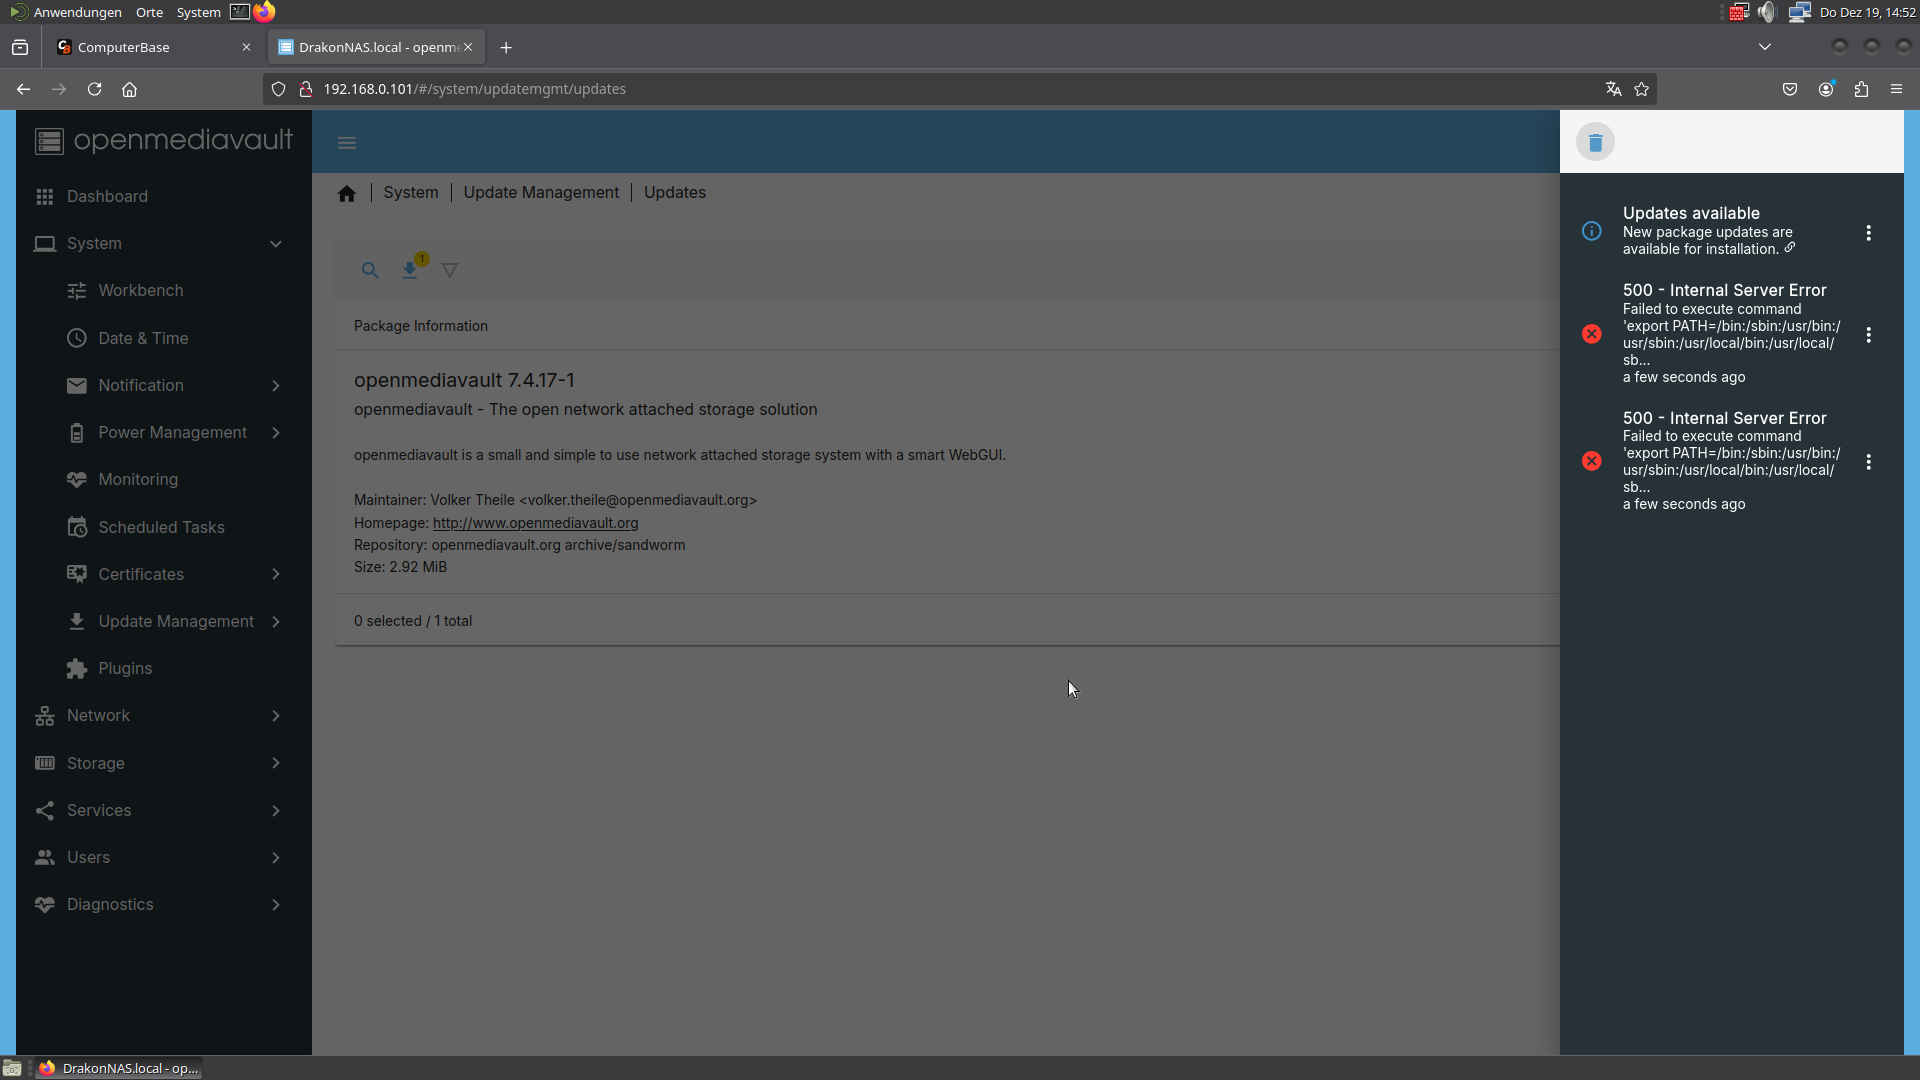Open the openmediavault.org homepage link
This screenshot has height=1080, width=1920.
point(535,523)
